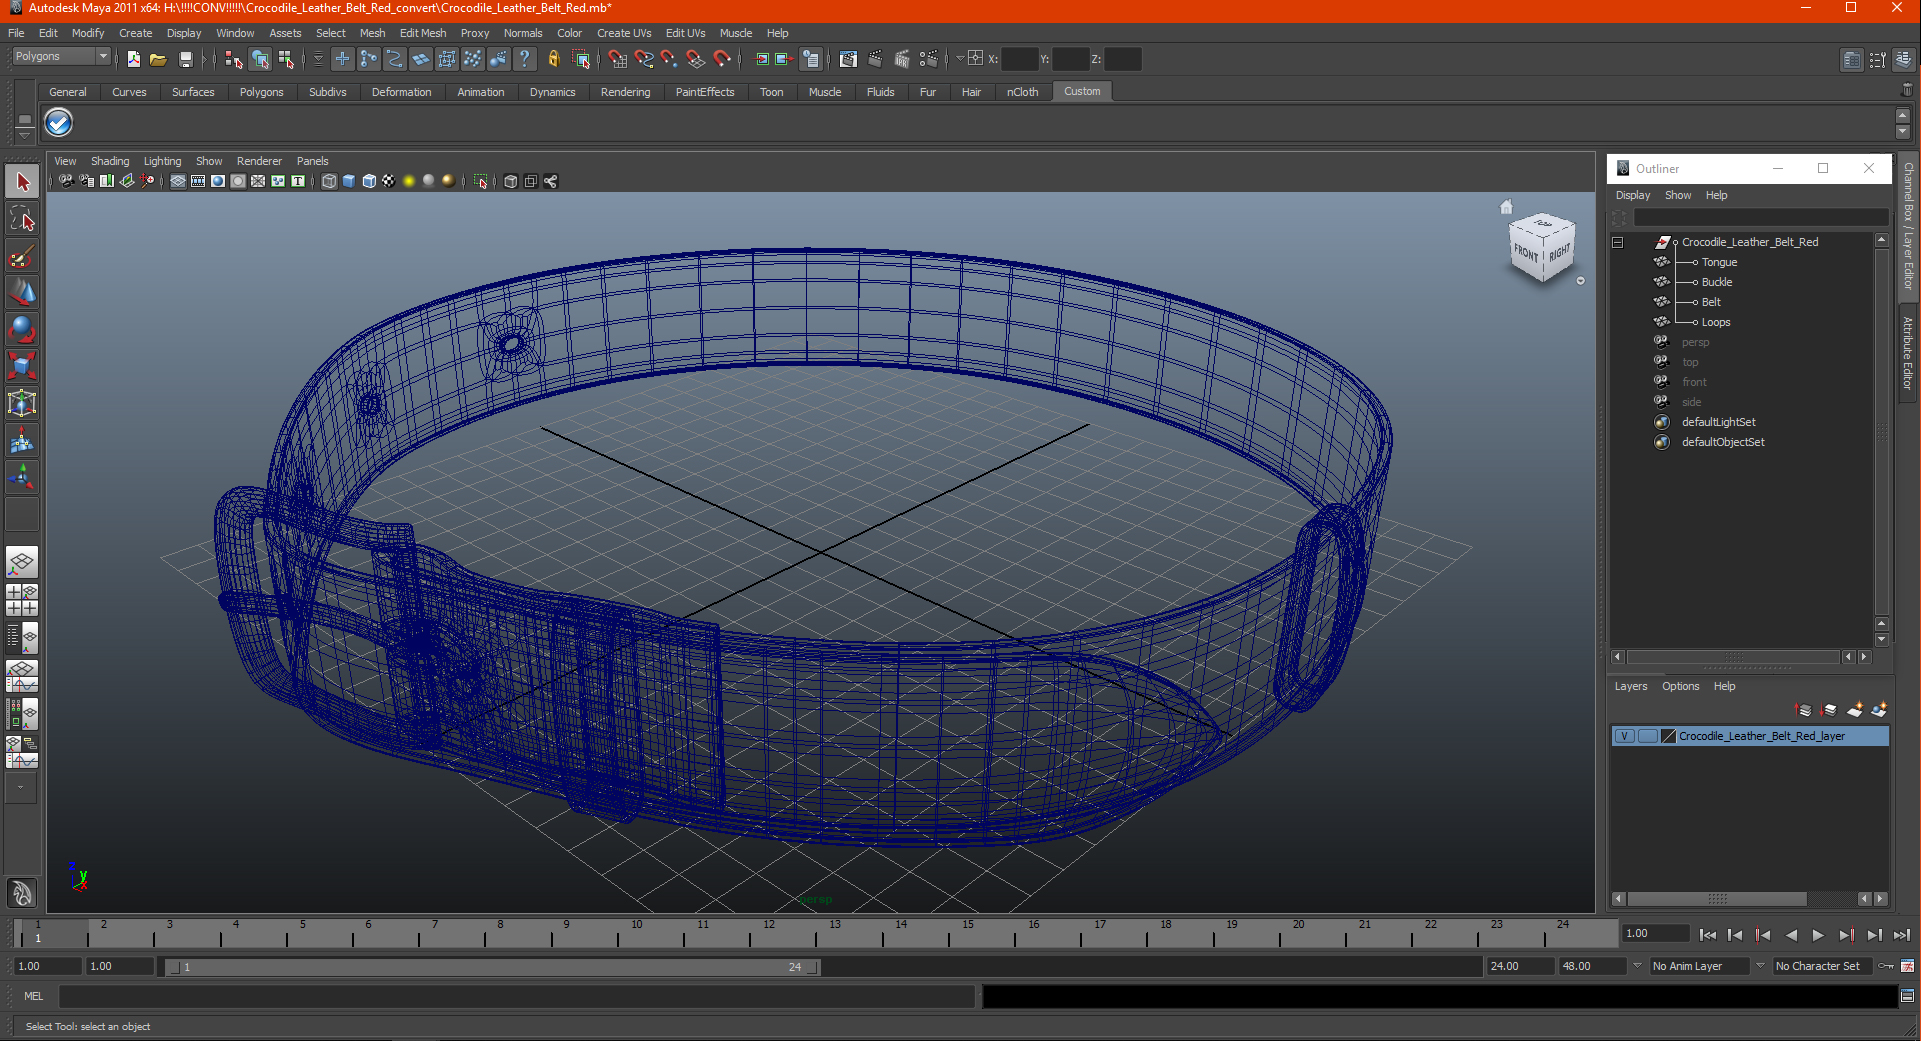Open the Outliner Display menu
The height and width of the screenshot is (1041, 1921).
[x=1633, y=195]
